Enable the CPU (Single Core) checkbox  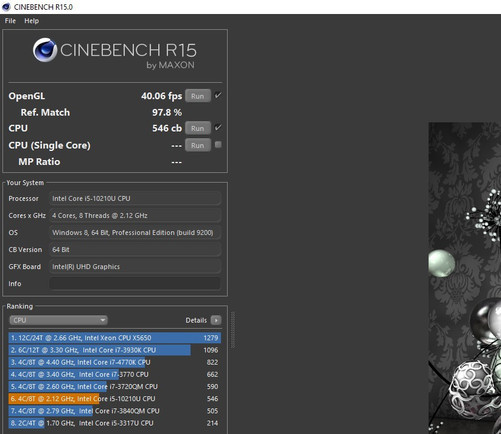[x=218, y=144]
